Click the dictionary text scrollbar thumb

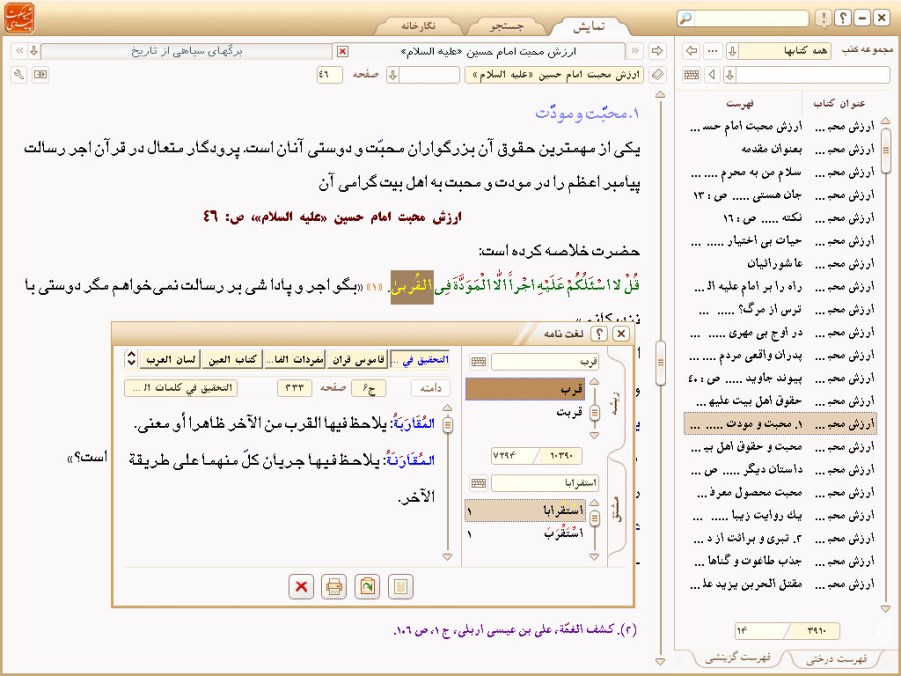448,425
